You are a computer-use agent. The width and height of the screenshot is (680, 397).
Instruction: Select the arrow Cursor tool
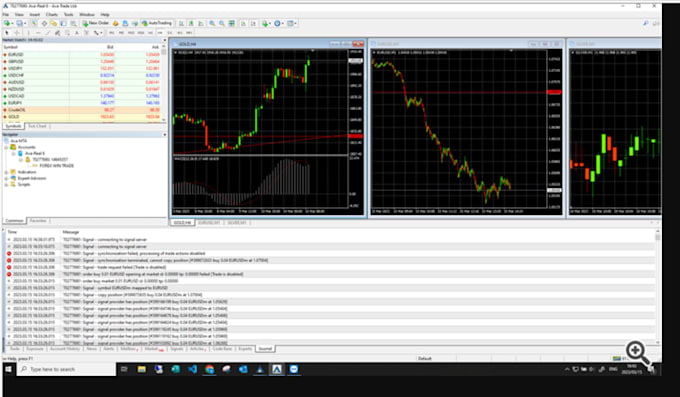pos(7,33)
